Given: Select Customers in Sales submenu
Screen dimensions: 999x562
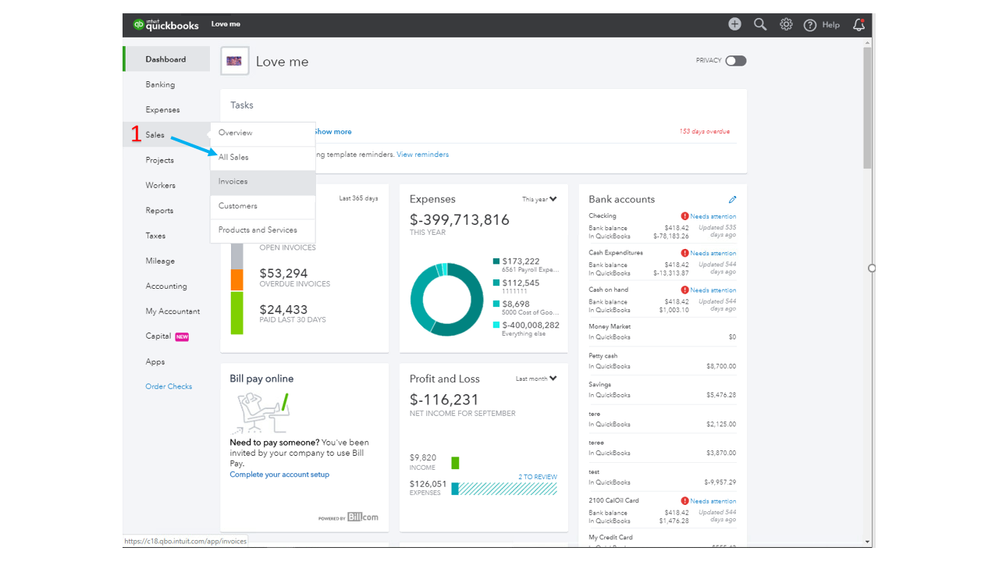Looking at the screenshot, I should pyautogui.click(x=262, y=206).
